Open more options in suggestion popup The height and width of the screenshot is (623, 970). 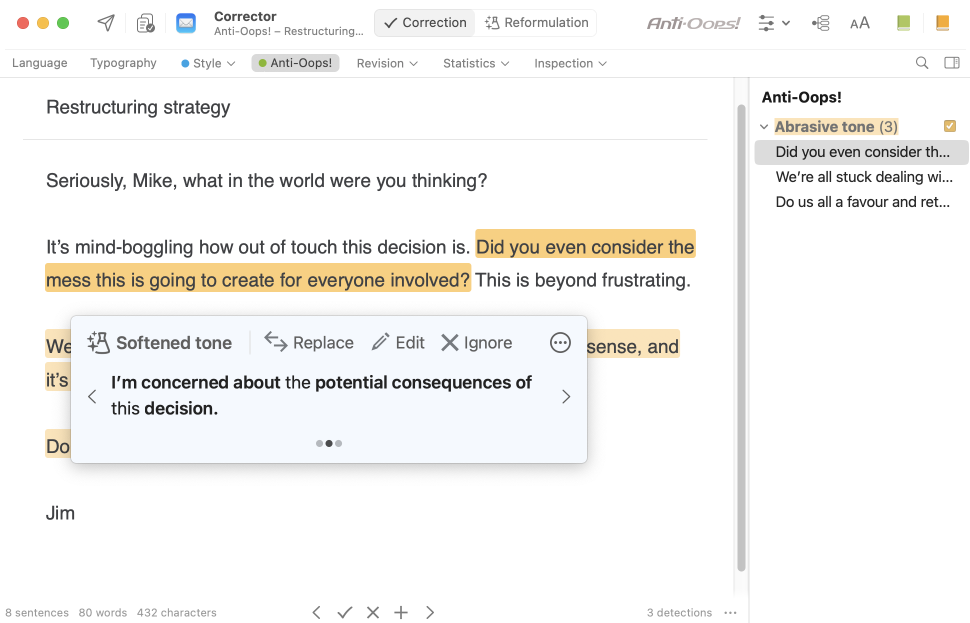click(x=560, y=343)
